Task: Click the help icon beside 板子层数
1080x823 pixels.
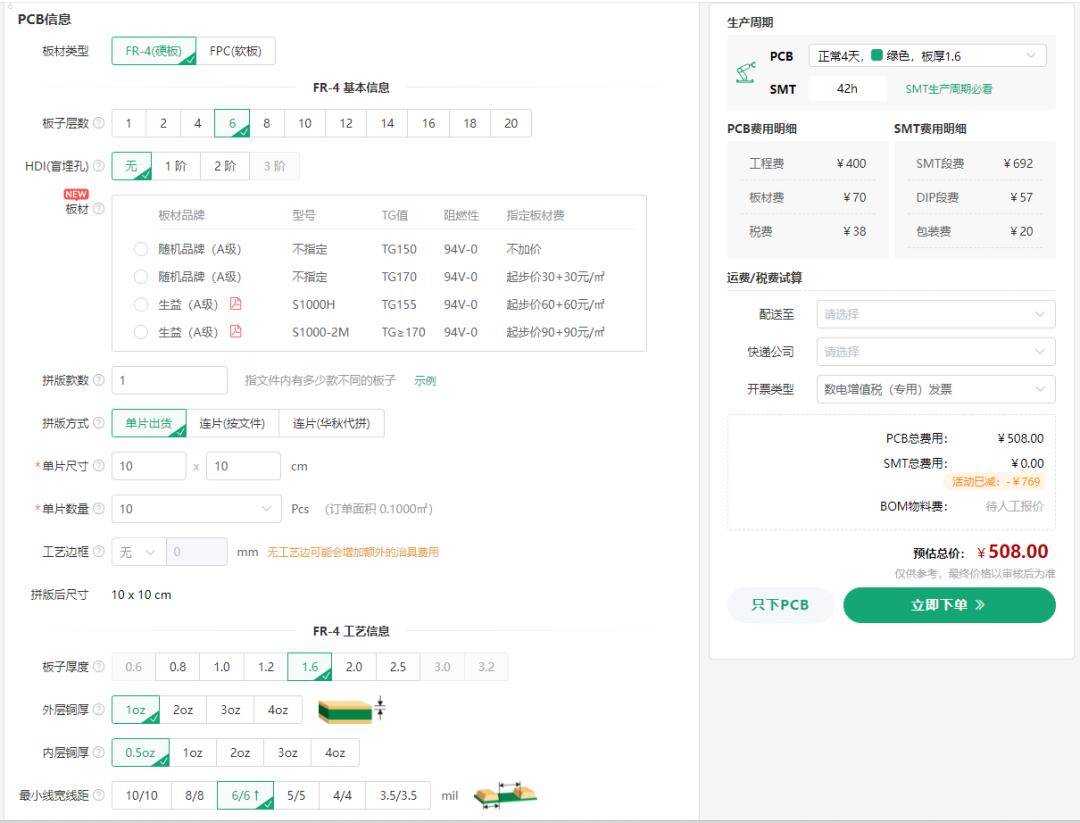Action: [98, 123]
